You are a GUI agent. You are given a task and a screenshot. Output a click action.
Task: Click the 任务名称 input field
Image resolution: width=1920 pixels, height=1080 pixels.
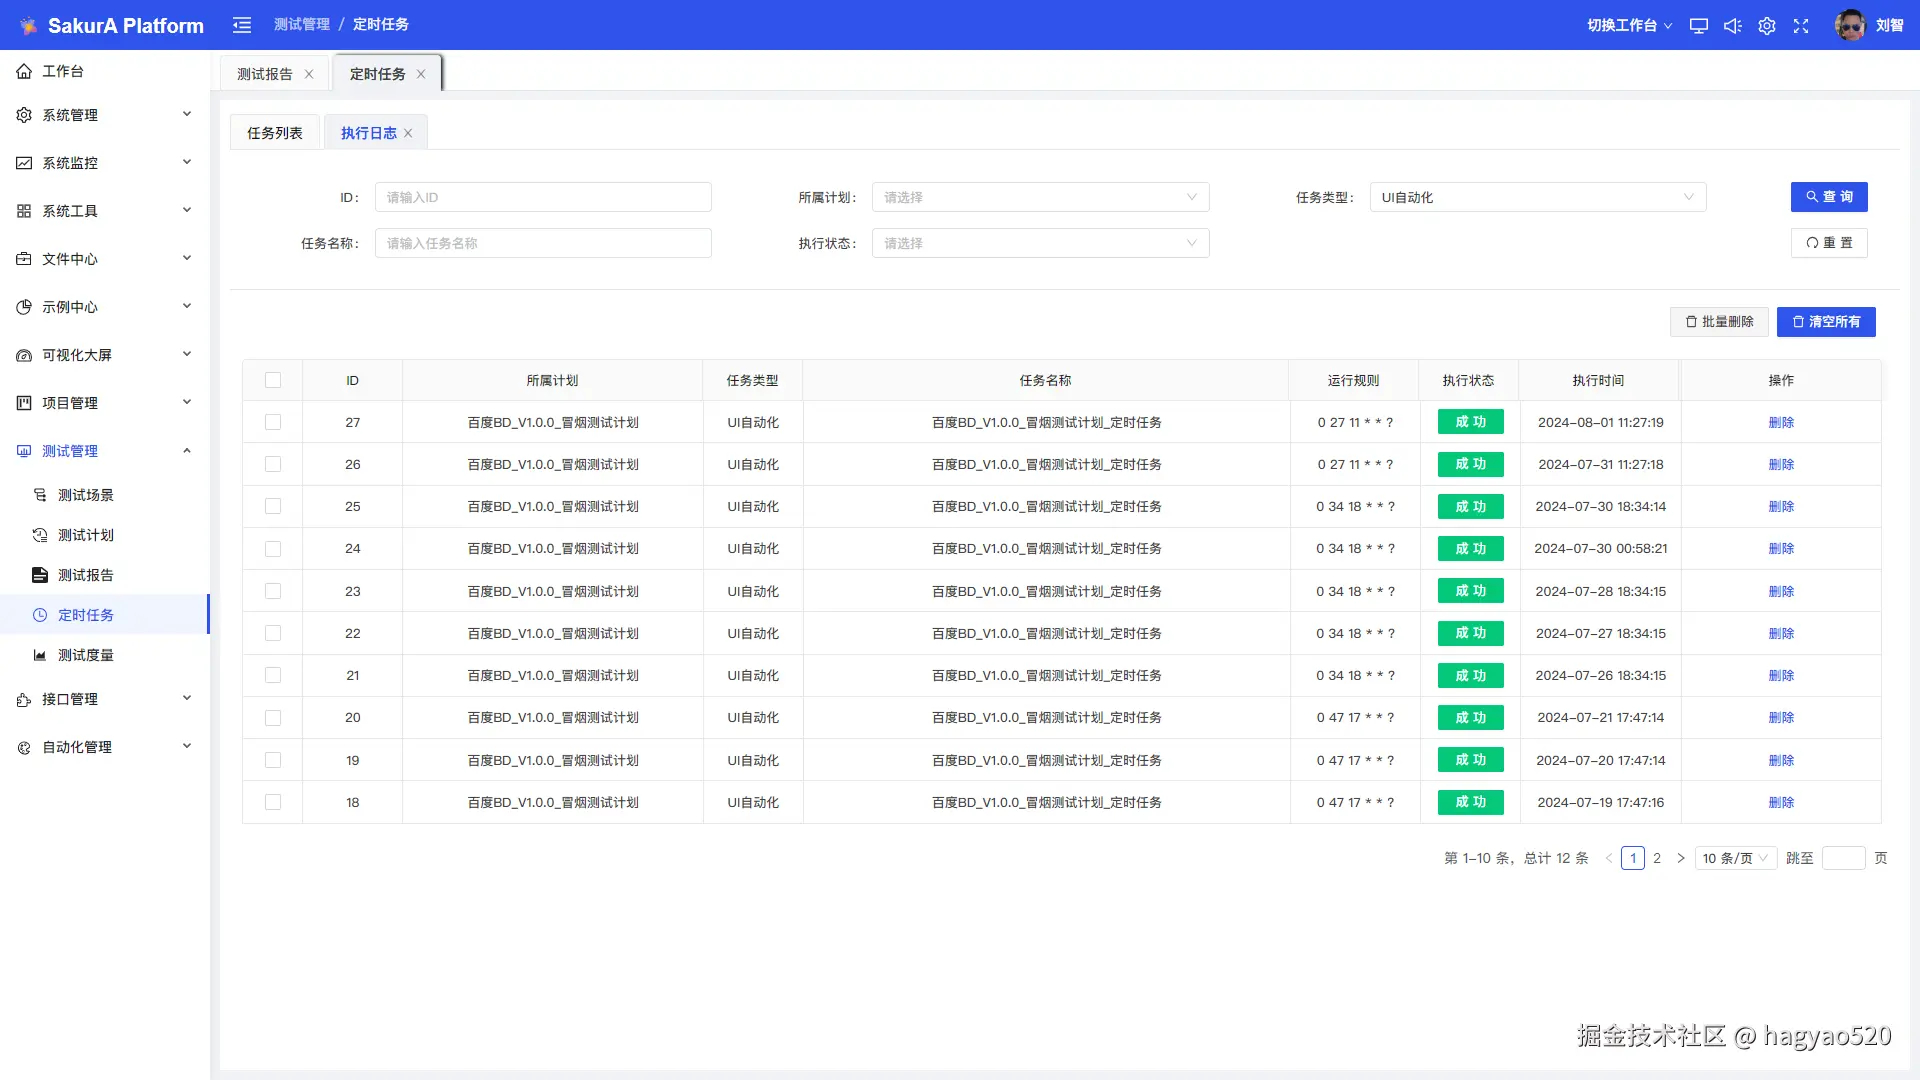pos(543,243)
